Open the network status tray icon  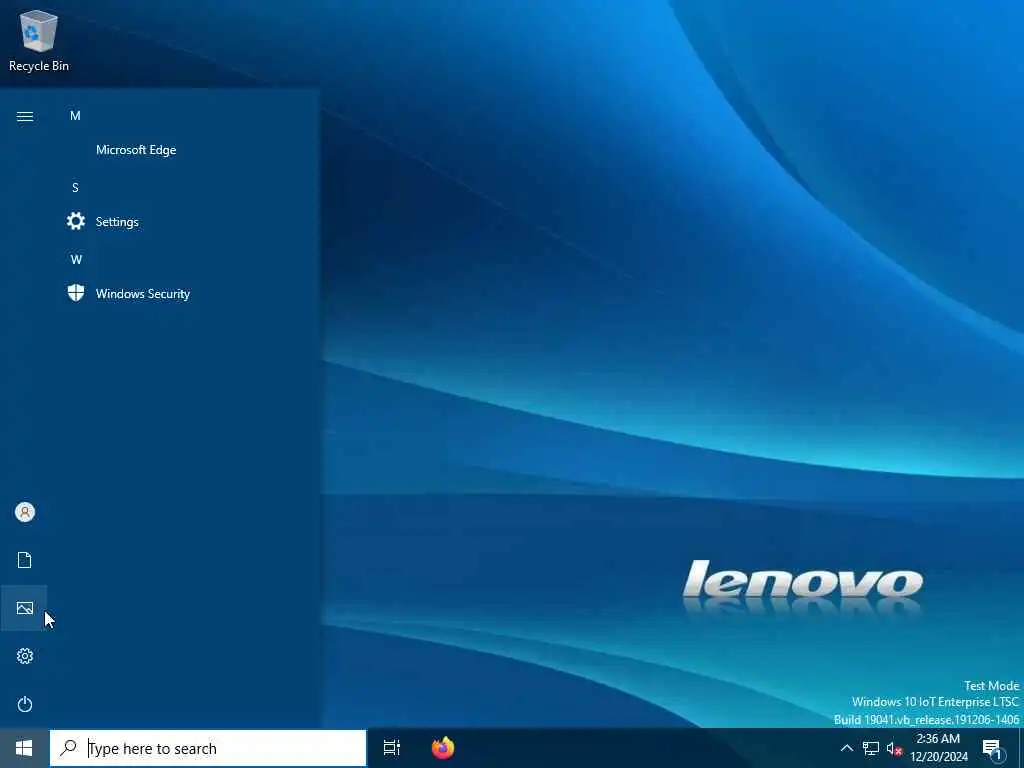(871, 748)
